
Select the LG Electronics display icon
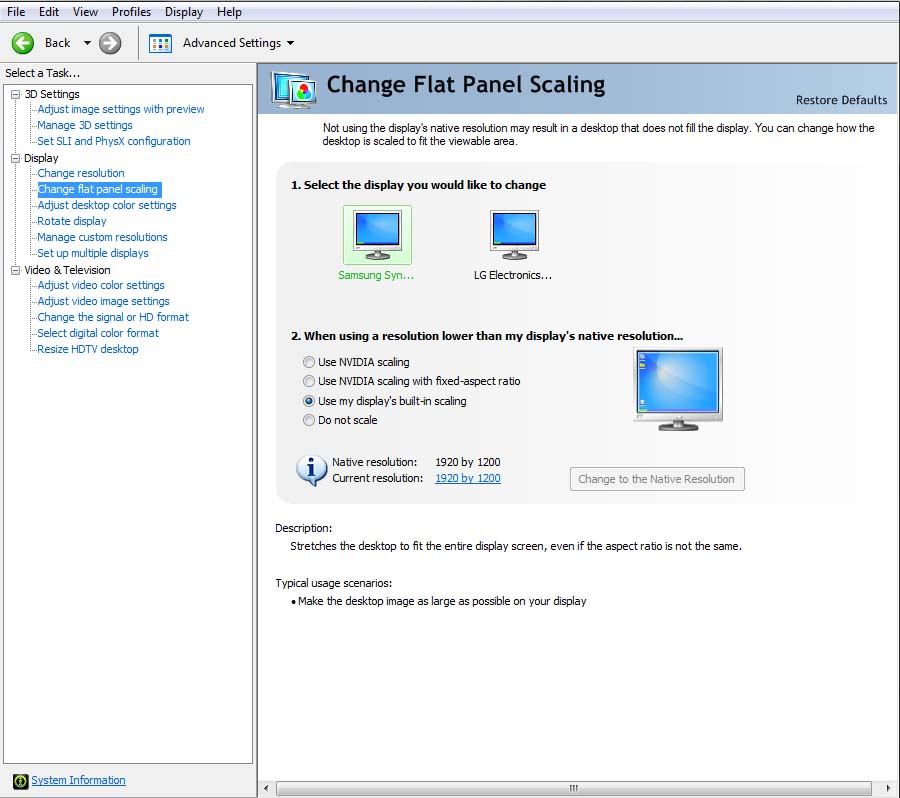514,235
